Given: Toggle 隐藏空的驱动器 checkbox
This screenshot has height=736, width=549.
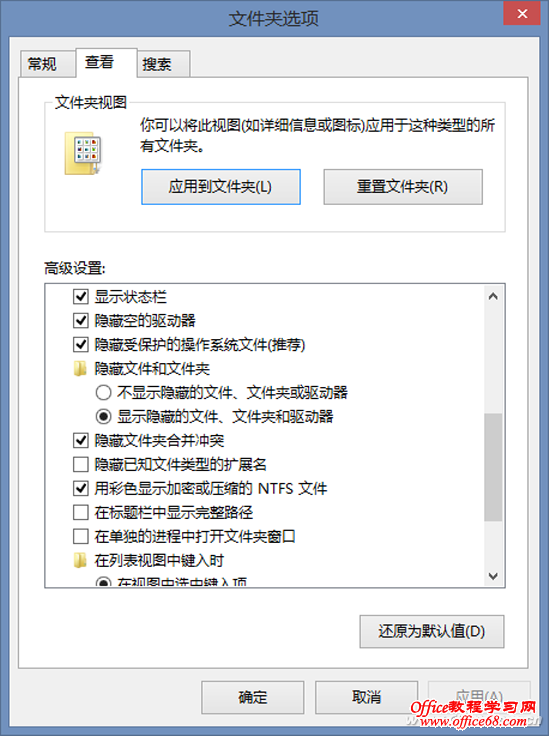Looking at the screenshot, I should coord(81,321).
